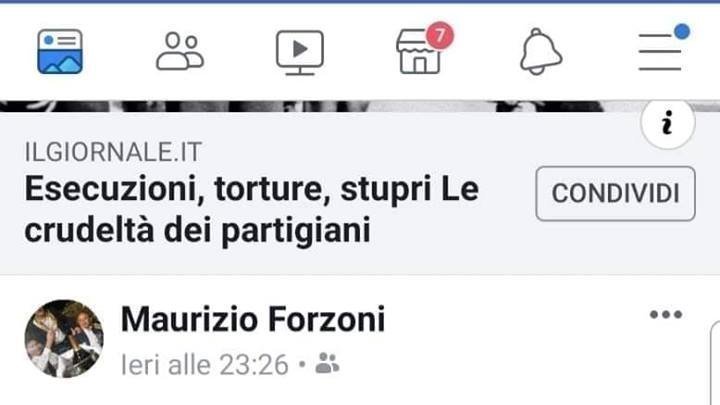Image resolution: width=720 pixels, height=405 pixels.
Task: Tap the 'Ieri alle 23:26' timestamp
Action: (205, 365)
